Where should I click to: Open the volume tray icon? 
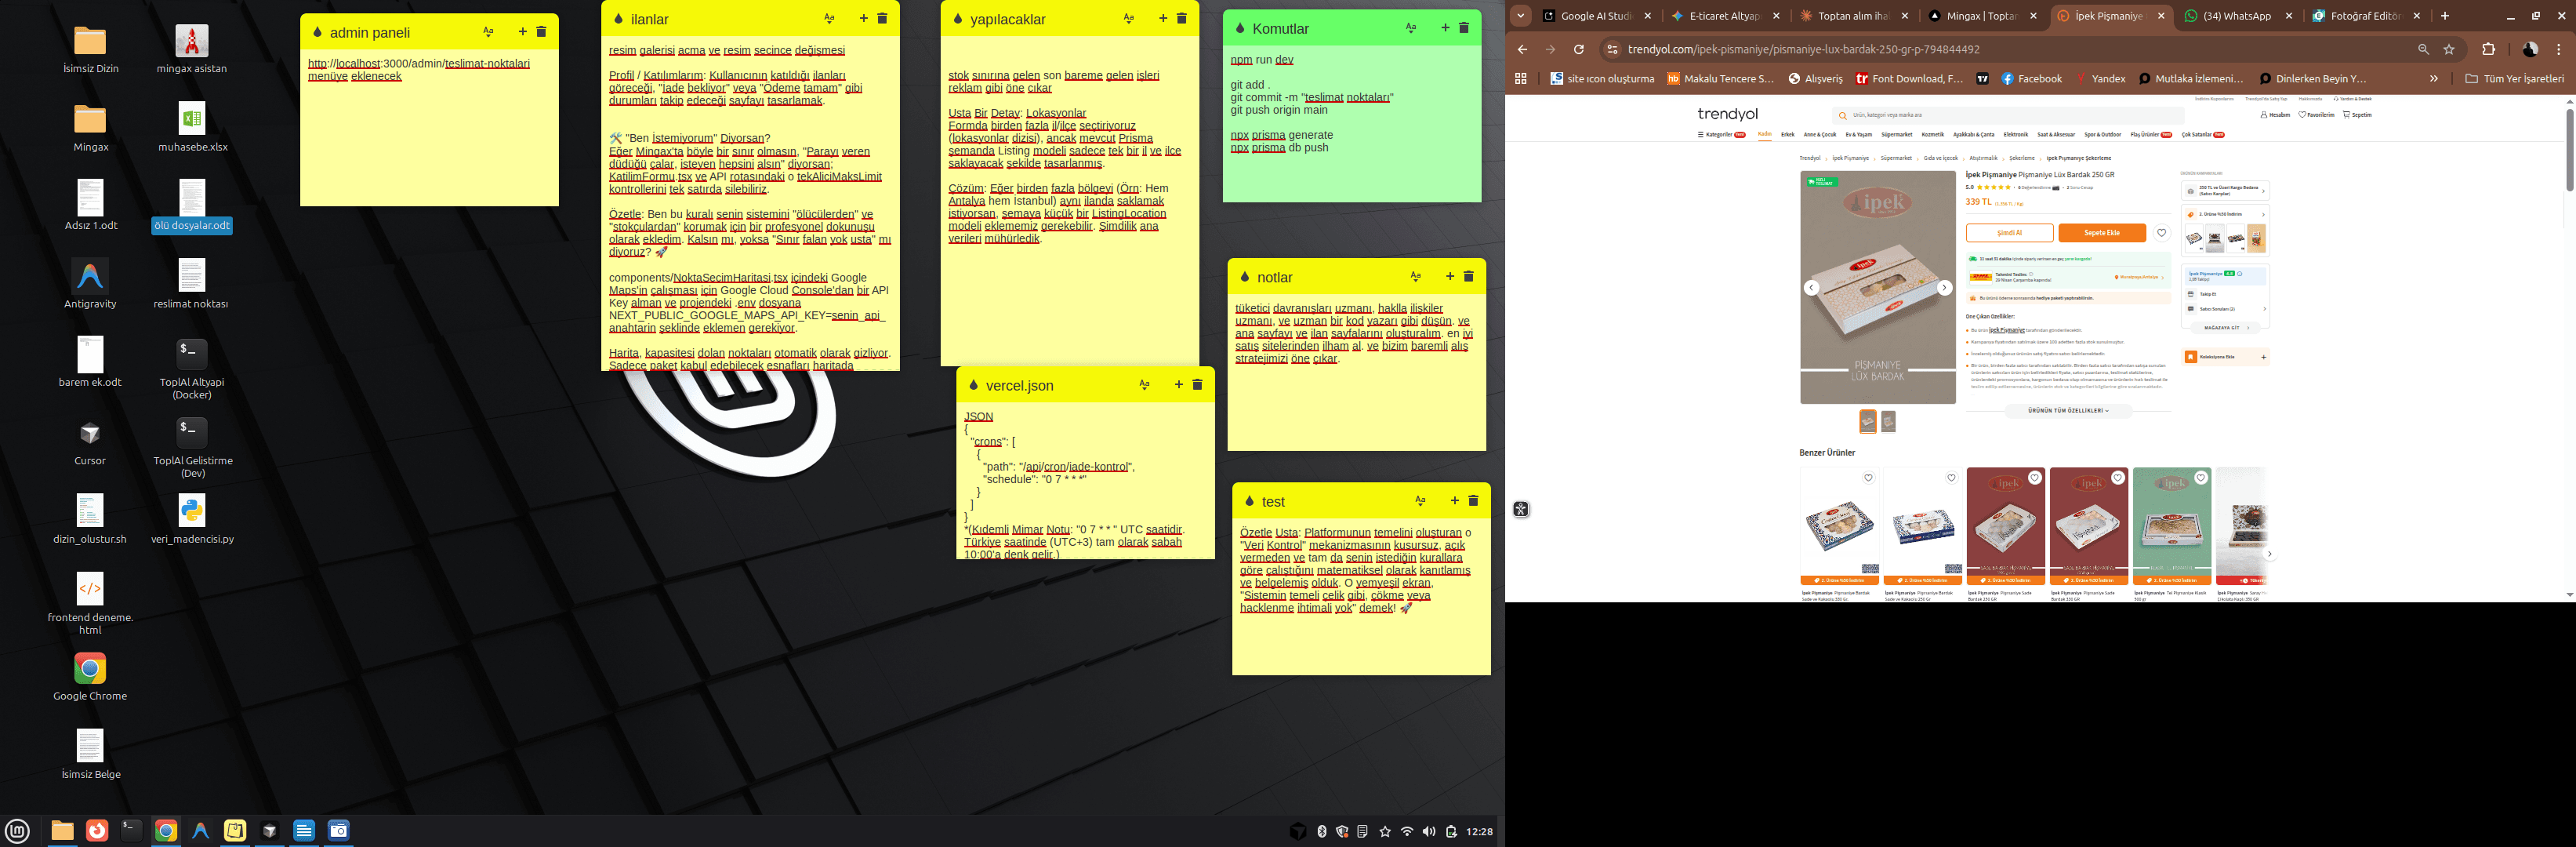1429,831
